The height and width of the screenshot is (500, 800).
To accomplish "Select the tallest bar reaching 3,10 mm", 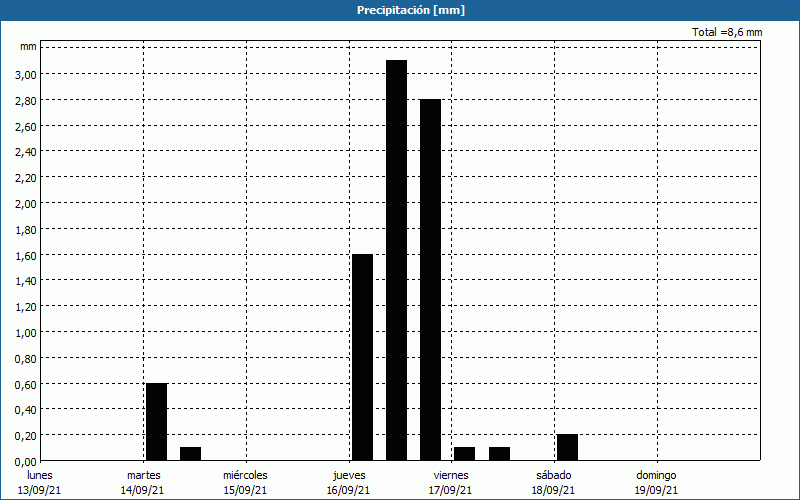I will pos(396,260).
